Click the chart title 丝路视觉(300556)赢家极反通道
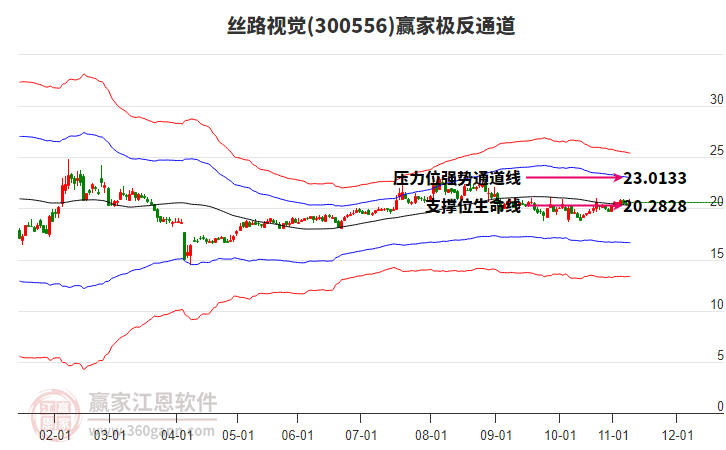 (371, 26)
